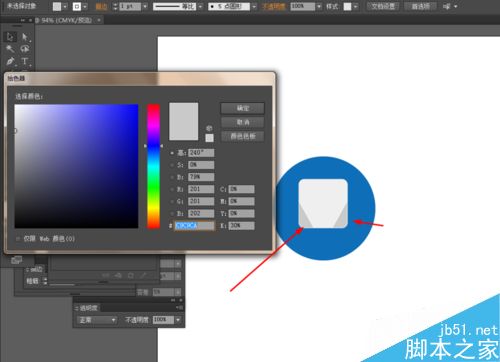Click the stroke swatch in the control bar
Viewport: 500px width, 362px height.
77,6
